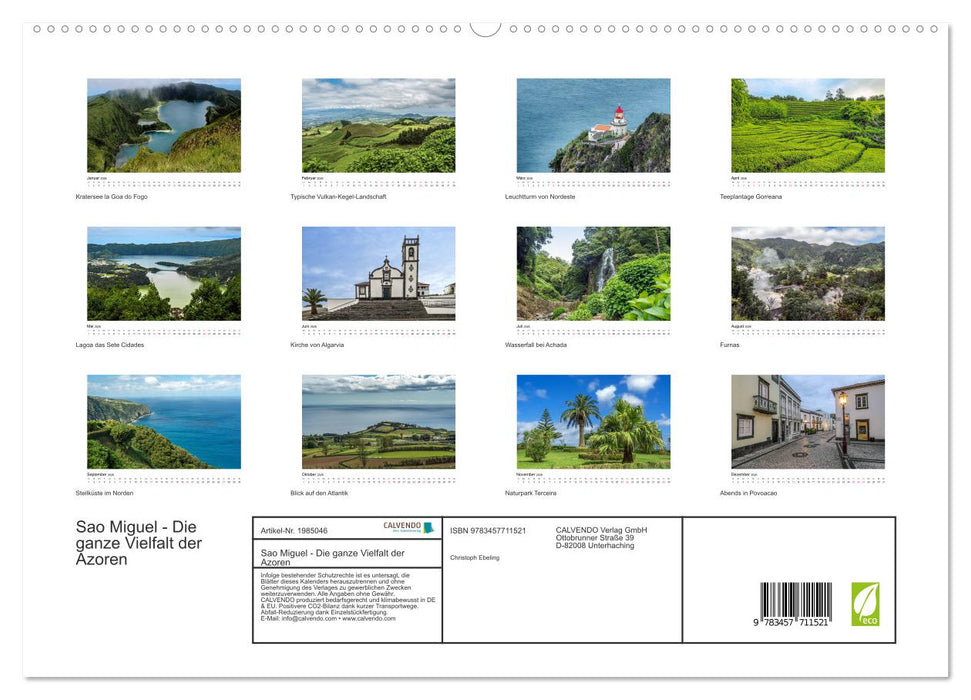Image resolution: width=971 pixels, height=700 pixels.
Task: Click the Wasserfall bei Achada caption
Action: click(x=535, y=344)
